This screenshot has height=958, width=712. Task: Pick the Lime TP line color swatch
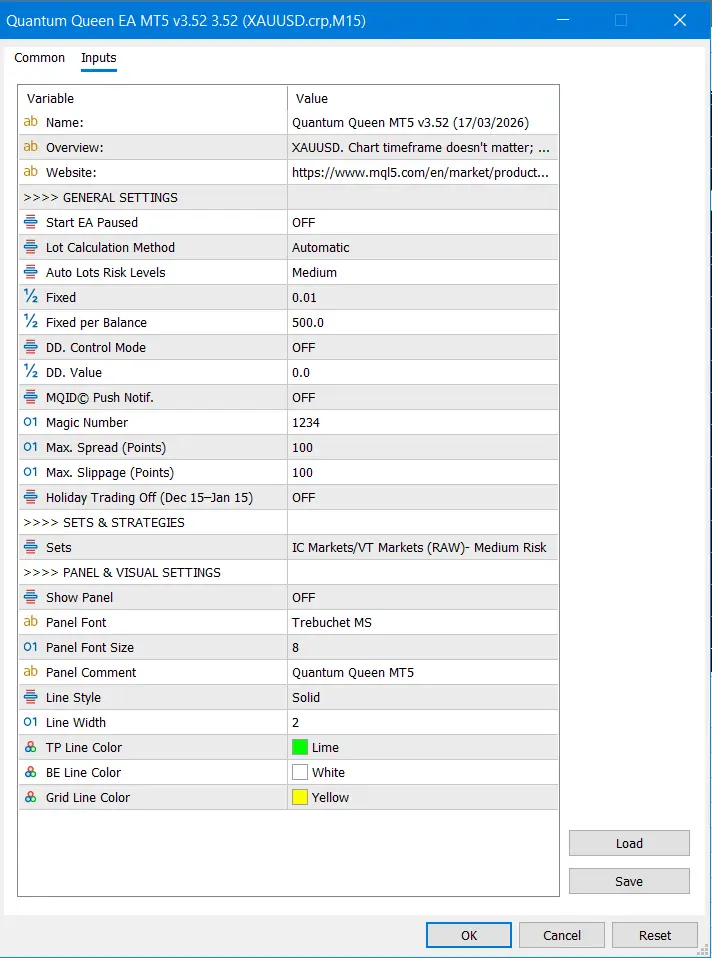click(x=299, y=747)
